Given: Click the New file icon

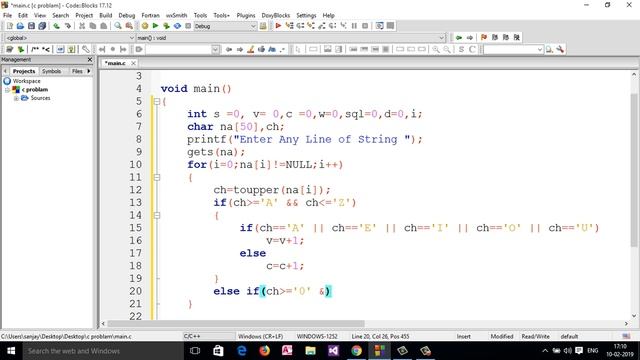Looking at the screenshot, I should pyautogui.click(x=9, y=26).
